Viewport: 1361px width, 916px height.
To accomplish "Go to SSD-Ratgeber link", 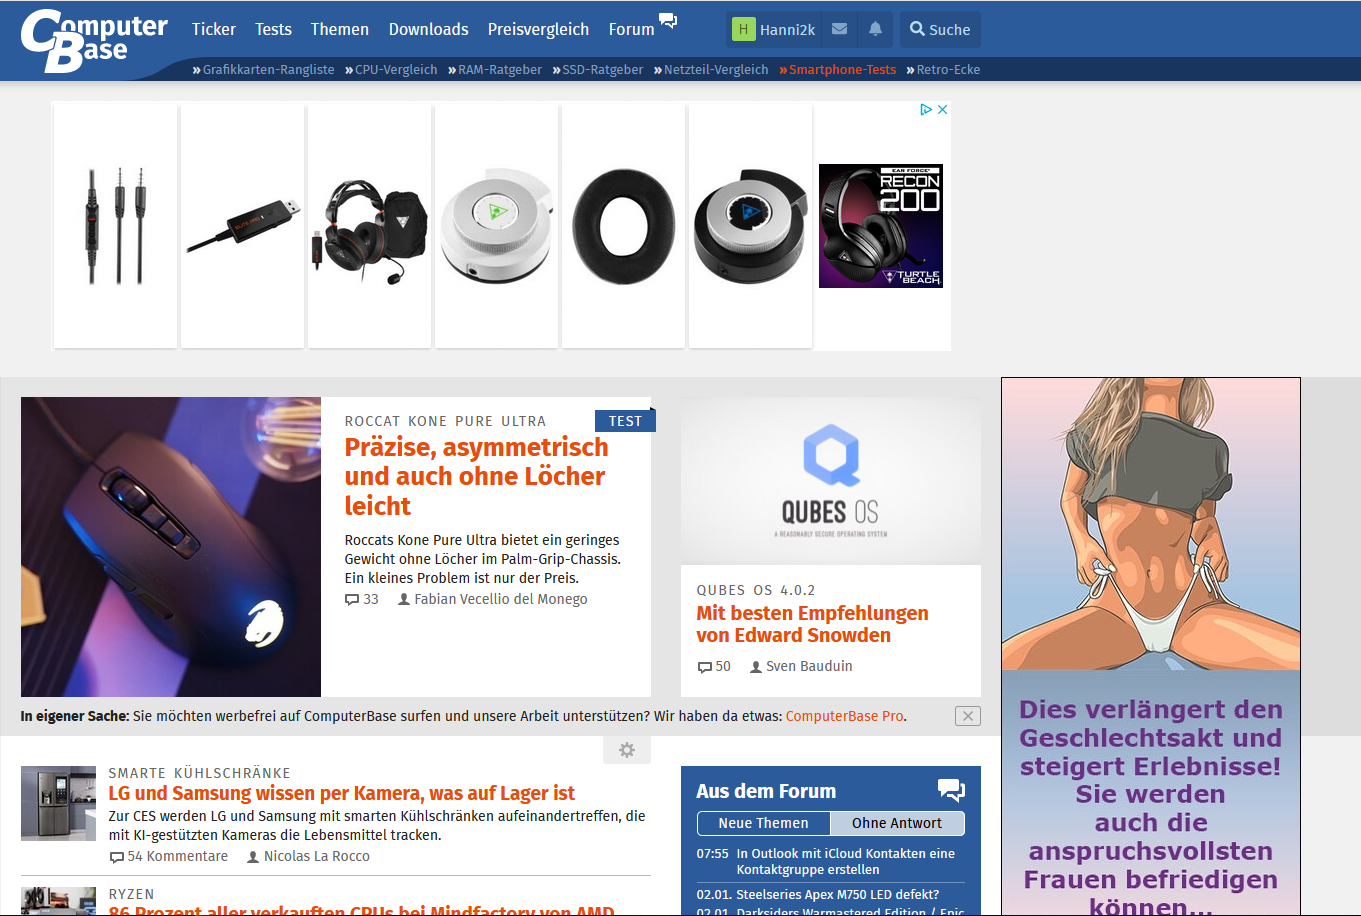I will (x=597, y=70).
